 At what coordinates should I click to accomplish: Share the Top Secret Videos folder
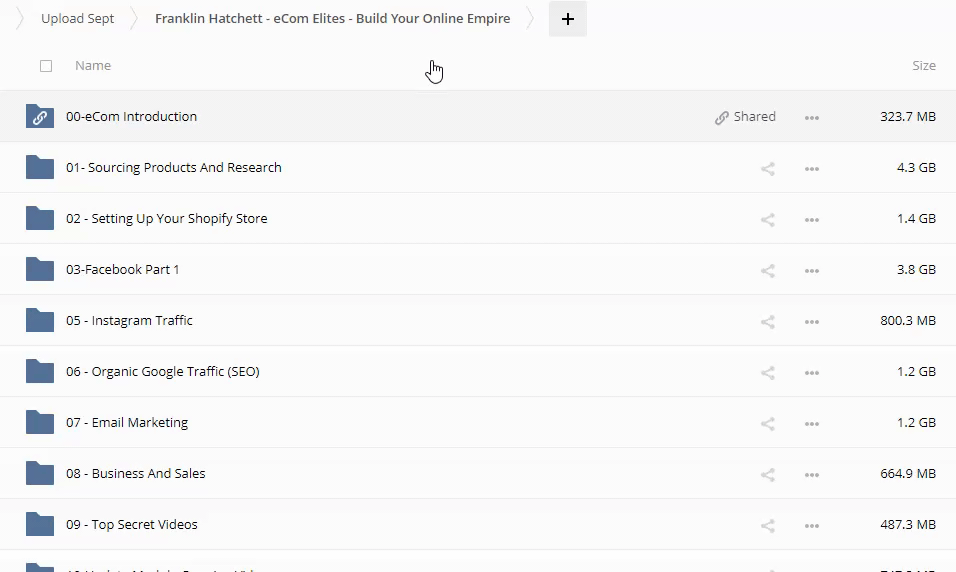(768, 525)
